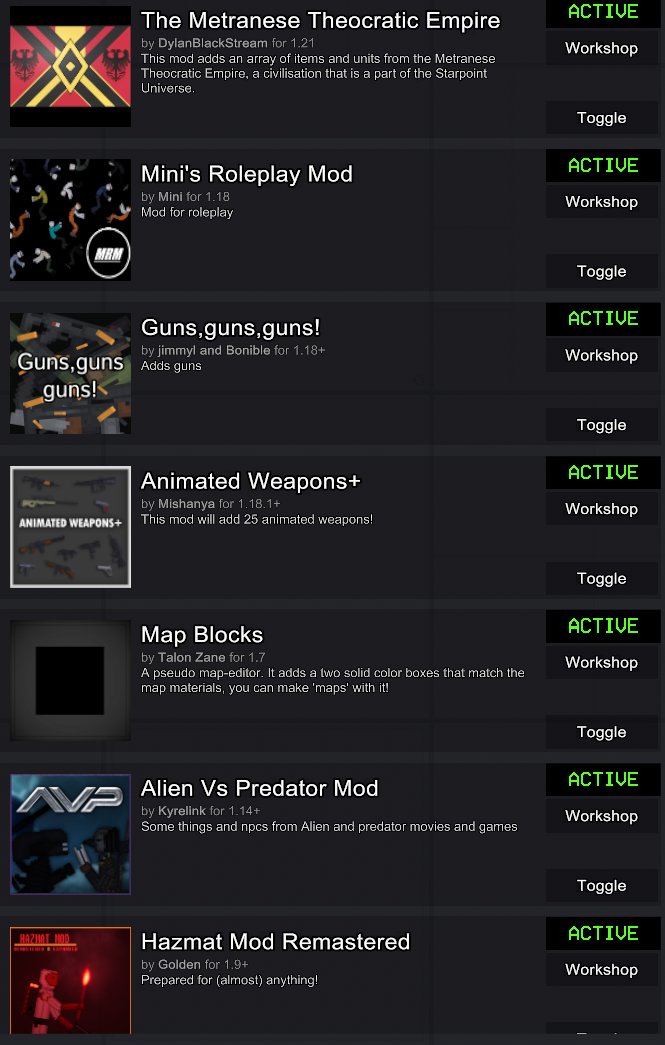Screen dimensions: 665x1045
Task: Select the Hazmat Mod Remastered thumbnail
Action: [70, 980]
